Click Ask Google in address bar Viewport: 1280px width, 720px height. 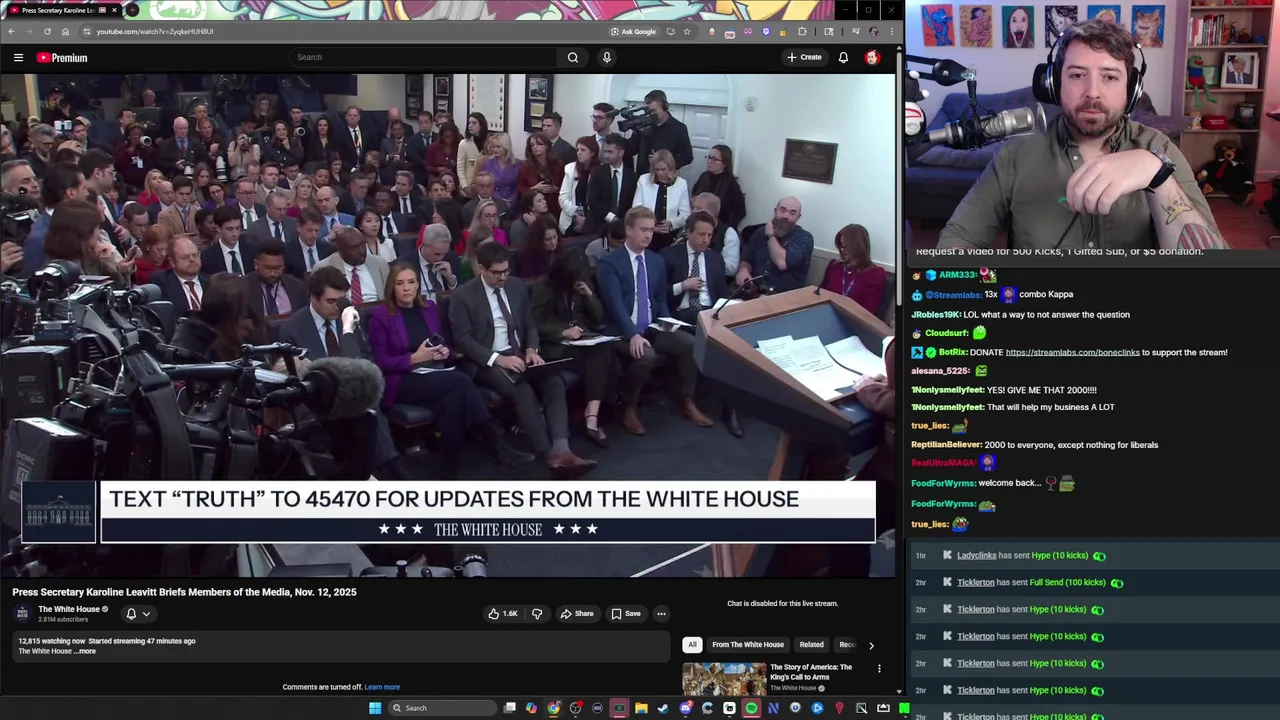[634, 31]
